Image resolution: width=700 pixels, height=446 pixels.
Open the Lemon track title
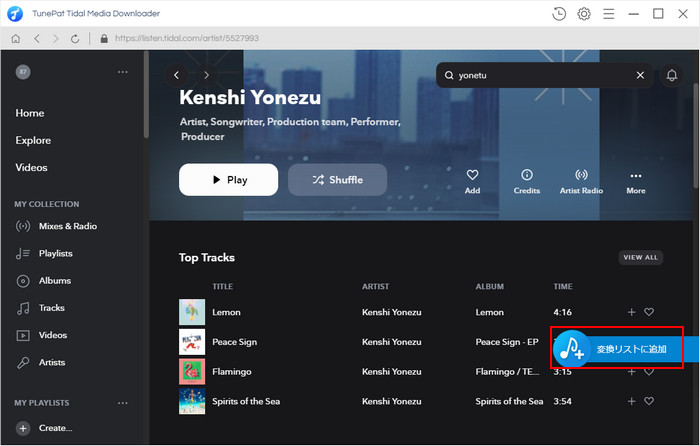pyautogui.click(x=226, y=312)
